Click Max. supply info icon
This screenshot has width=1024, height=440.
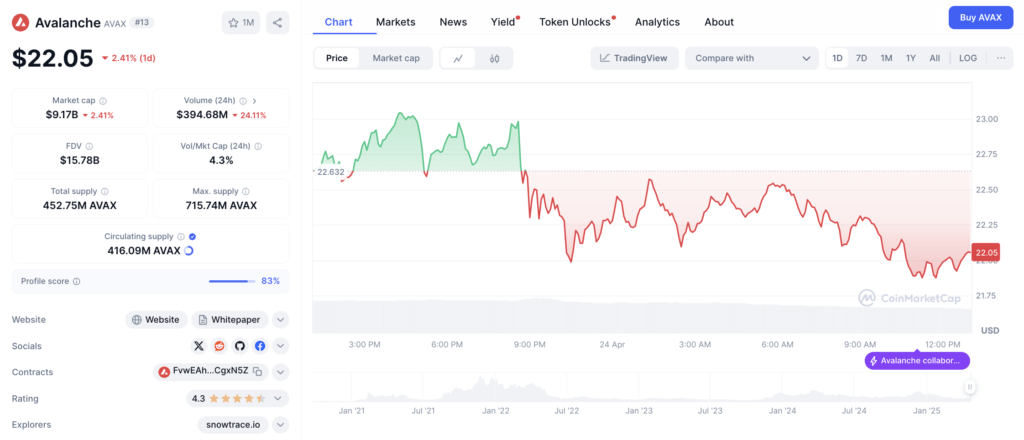[x=246, y=192]
